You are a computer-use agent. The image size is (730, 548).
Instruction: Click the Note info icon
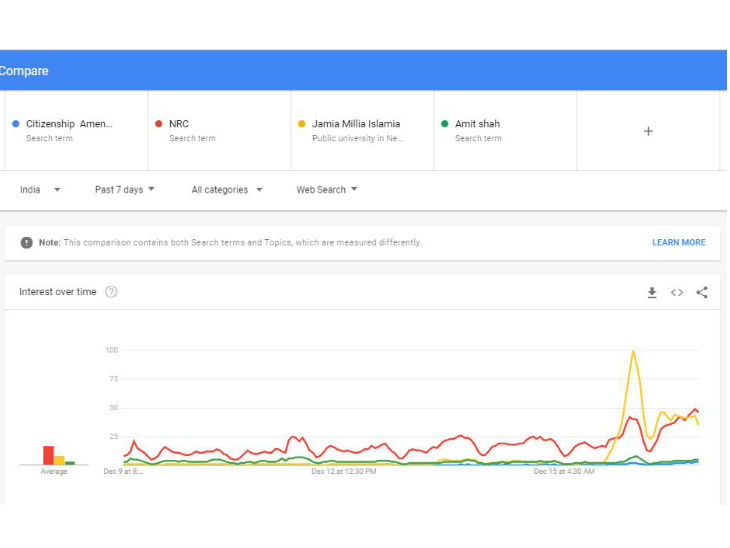point(27,242)
